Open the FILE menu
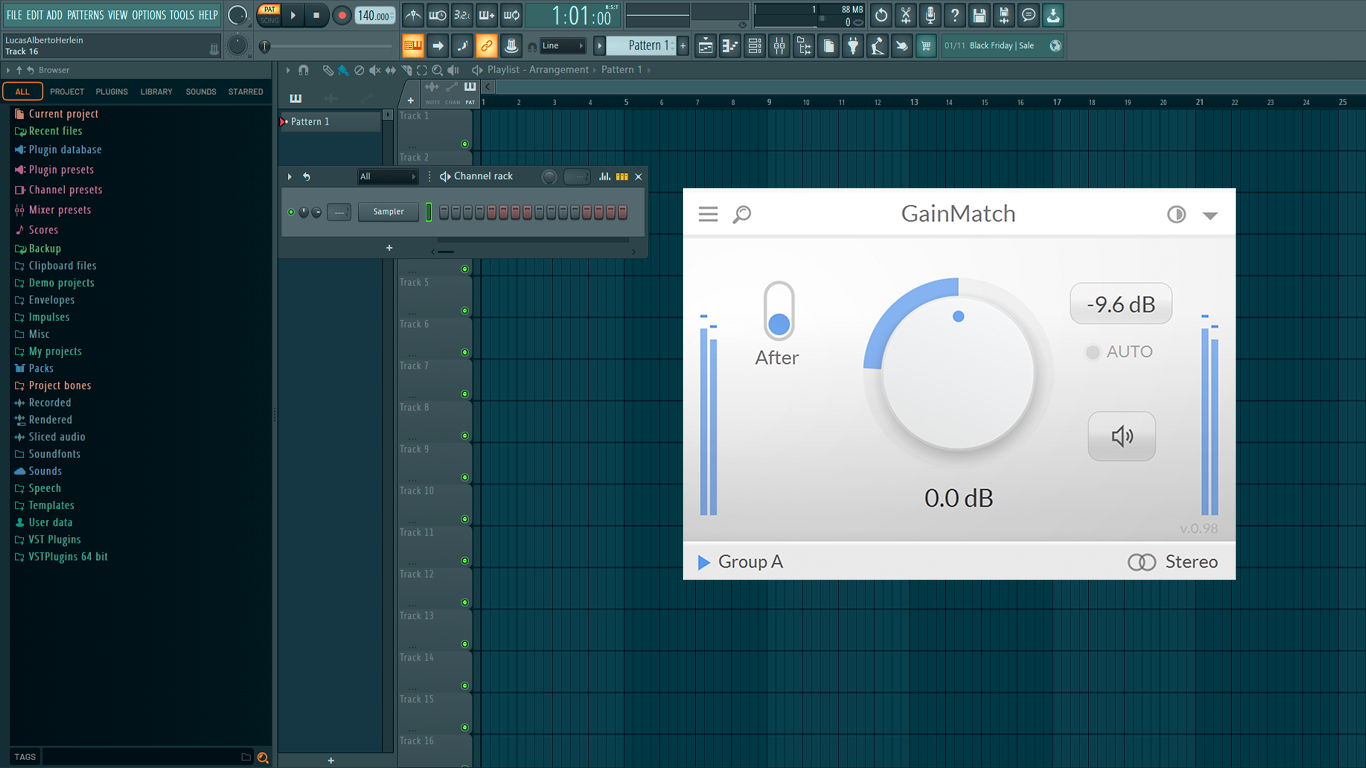Screen dimensions: 1366x768 click(14, 15)
